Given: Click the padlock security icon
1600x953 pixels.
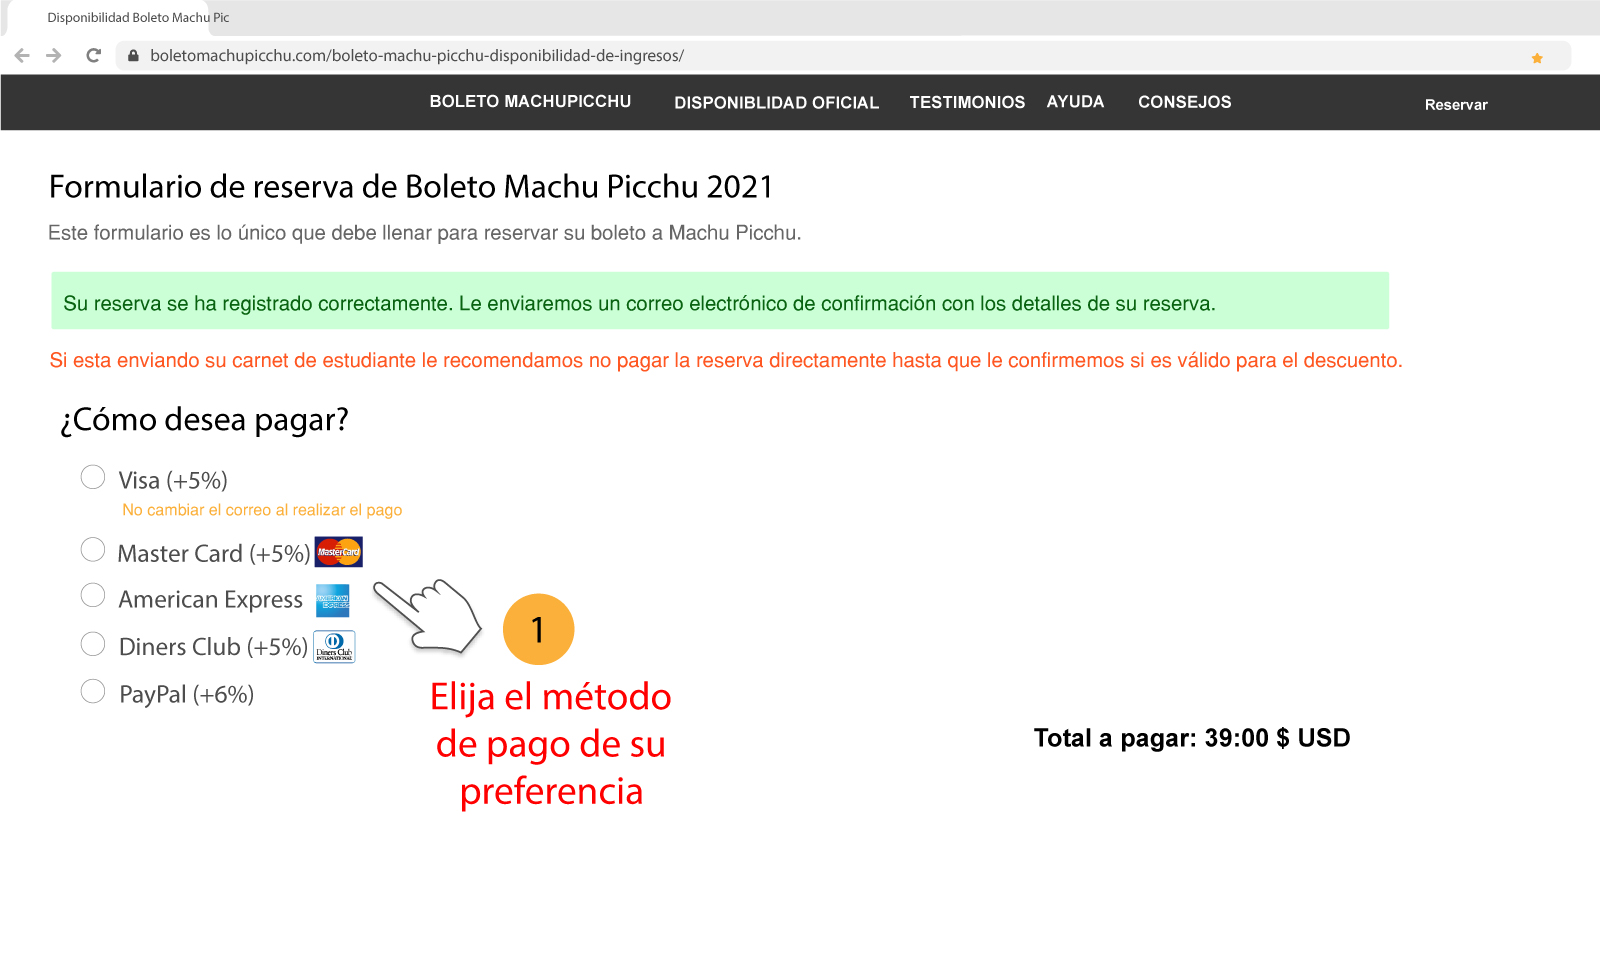Looking at the screenshot, I should (x=133, y=56).
